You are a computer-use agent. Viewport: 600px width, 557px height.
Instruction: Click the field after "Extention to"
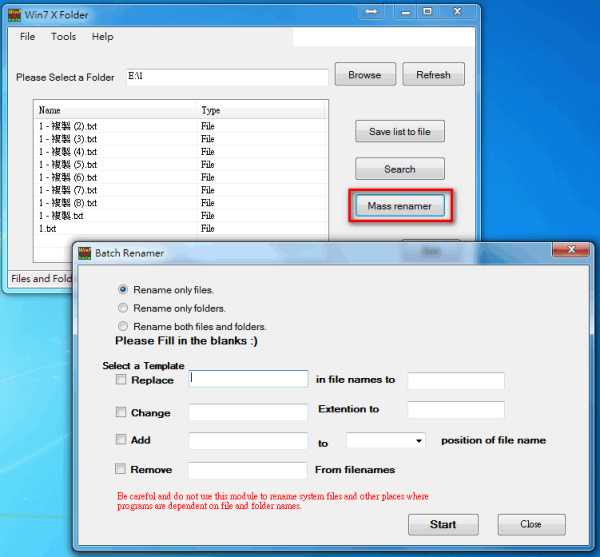456,410
